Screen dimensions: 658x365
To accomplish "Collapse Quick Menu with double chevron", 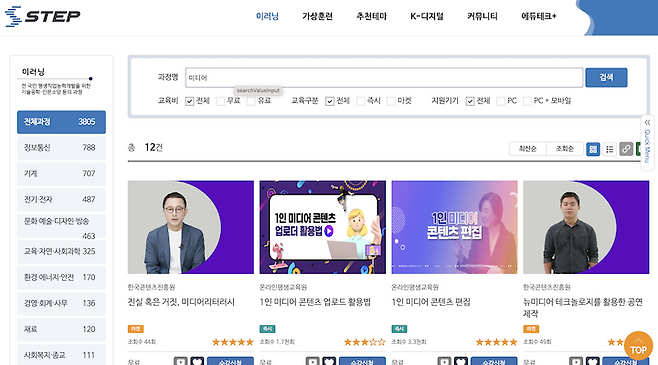I will (x=647, y=123).
